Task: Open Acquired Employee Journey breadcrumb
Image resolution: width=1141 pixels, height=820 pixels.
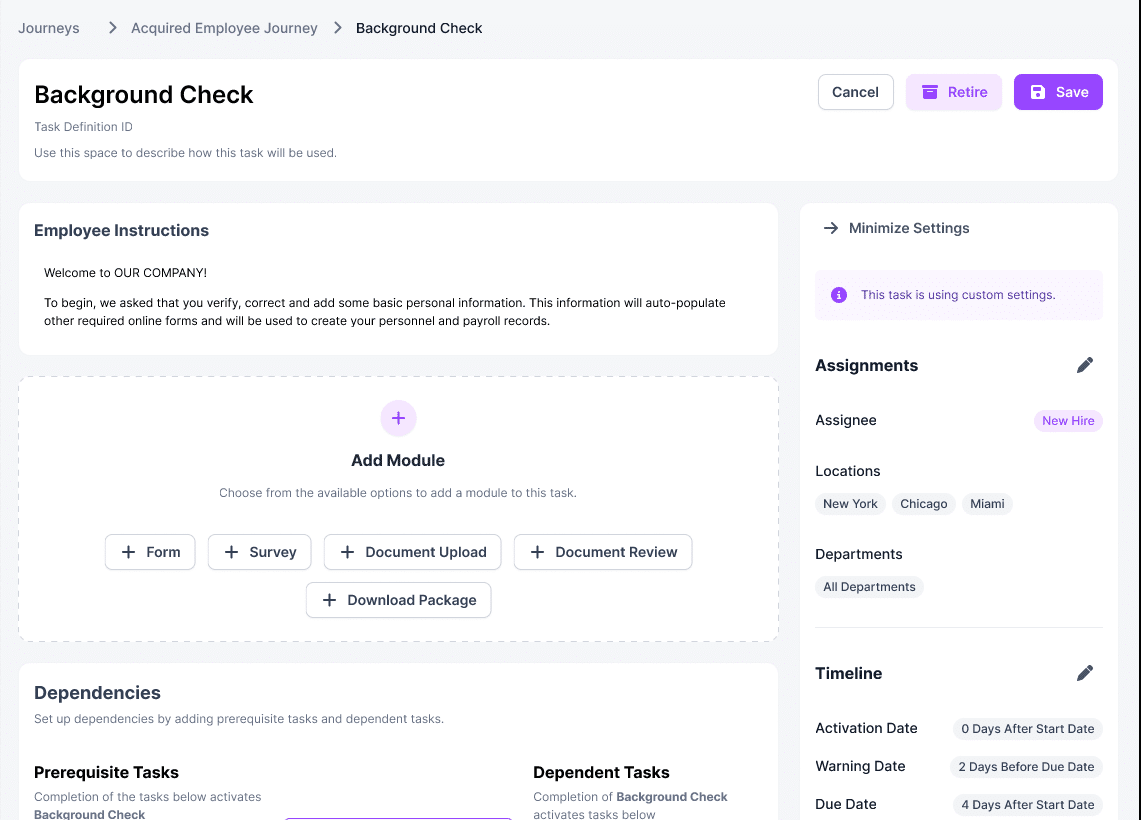Action: 224,28
